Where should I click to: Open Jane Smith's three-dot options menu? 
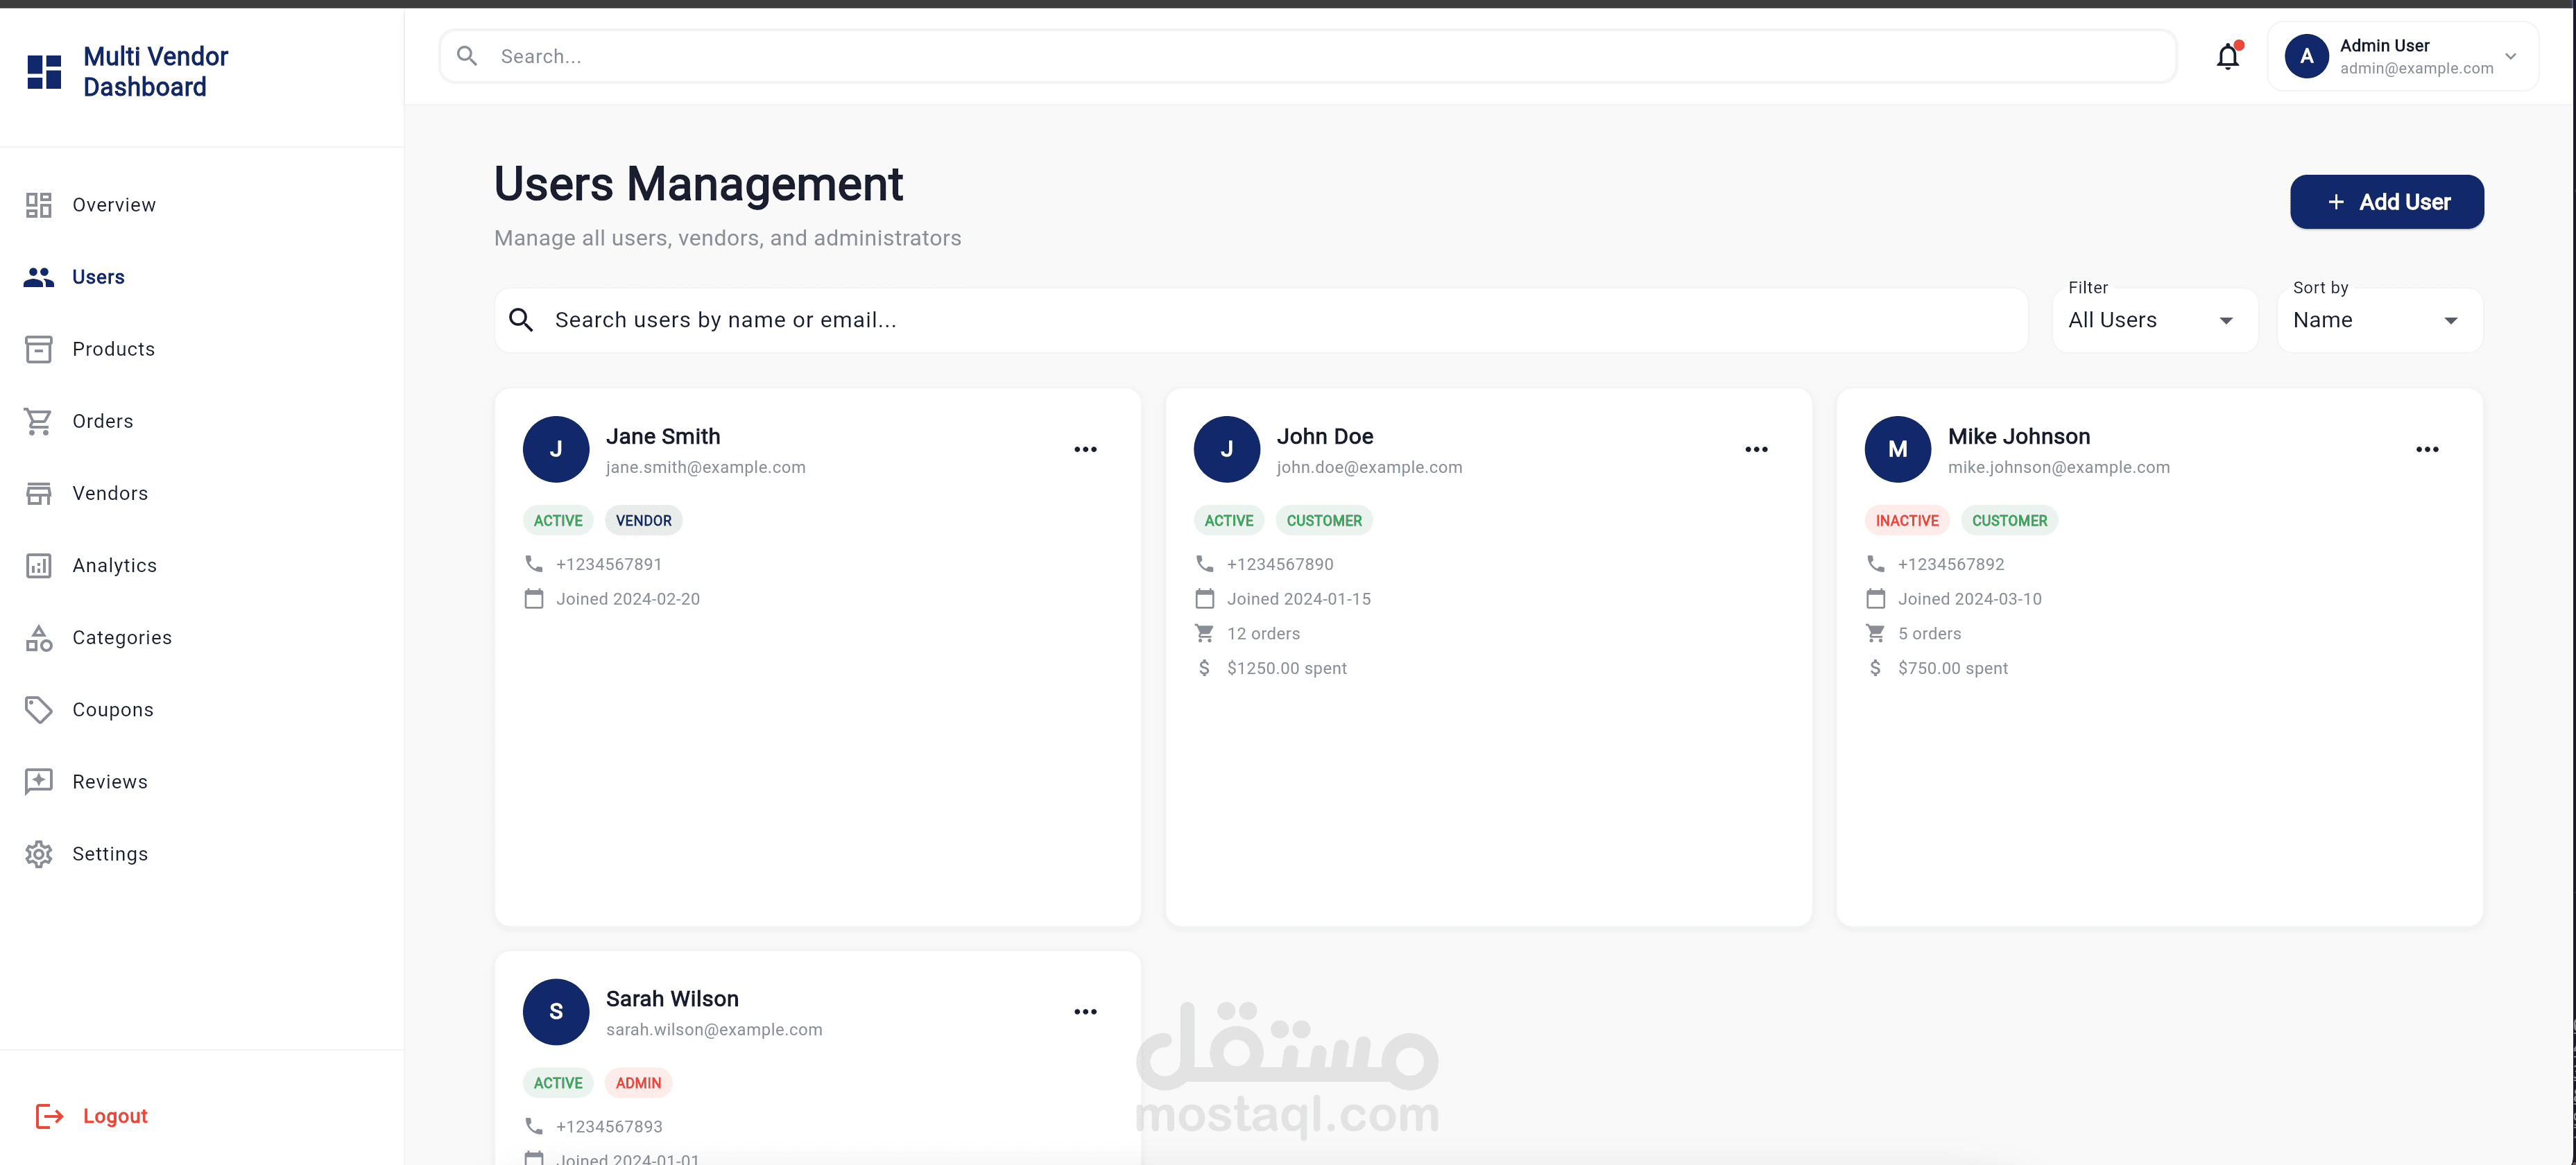[1085, 450]
